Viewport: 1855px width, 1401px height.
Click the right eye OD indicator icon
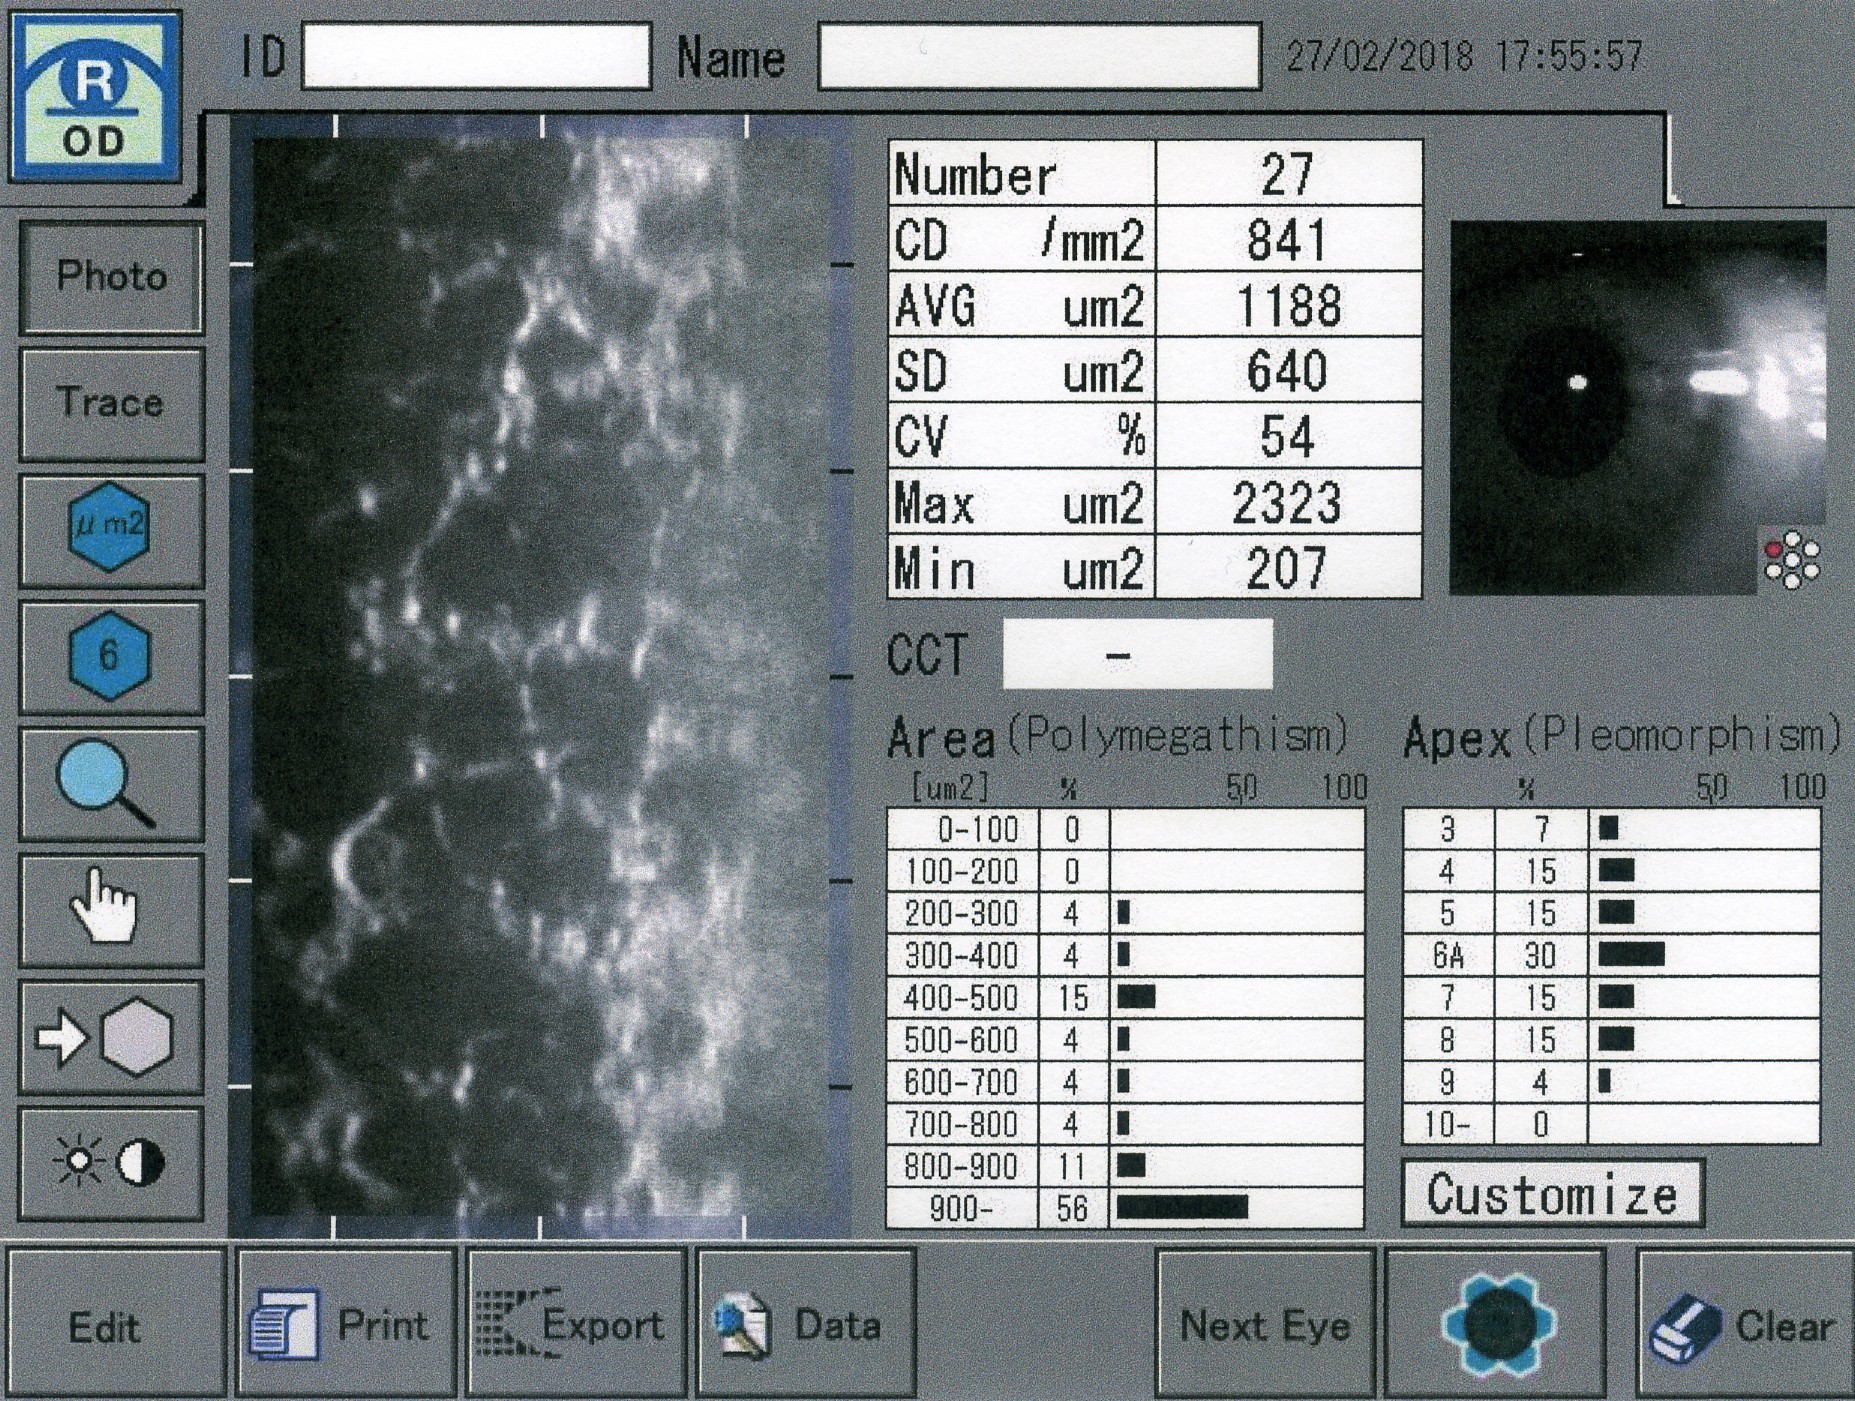95,98
